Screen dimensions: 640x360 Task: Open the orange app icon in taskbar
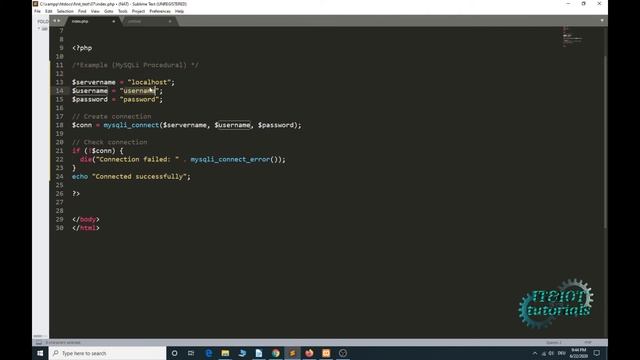tap(326, 353)
